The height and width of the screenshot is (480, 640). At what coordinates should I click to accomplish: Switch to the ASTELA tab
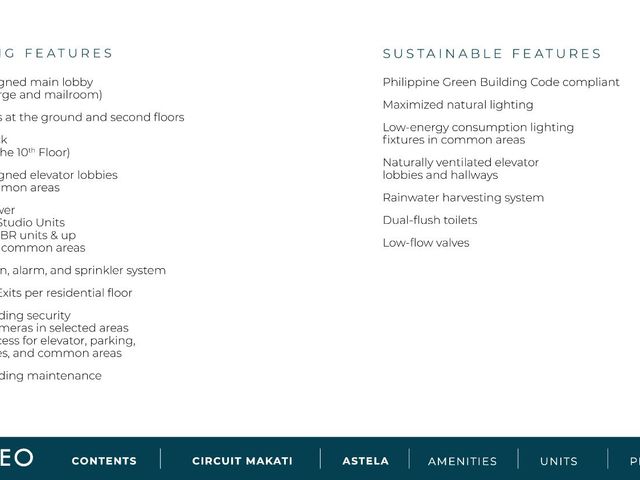366,461
